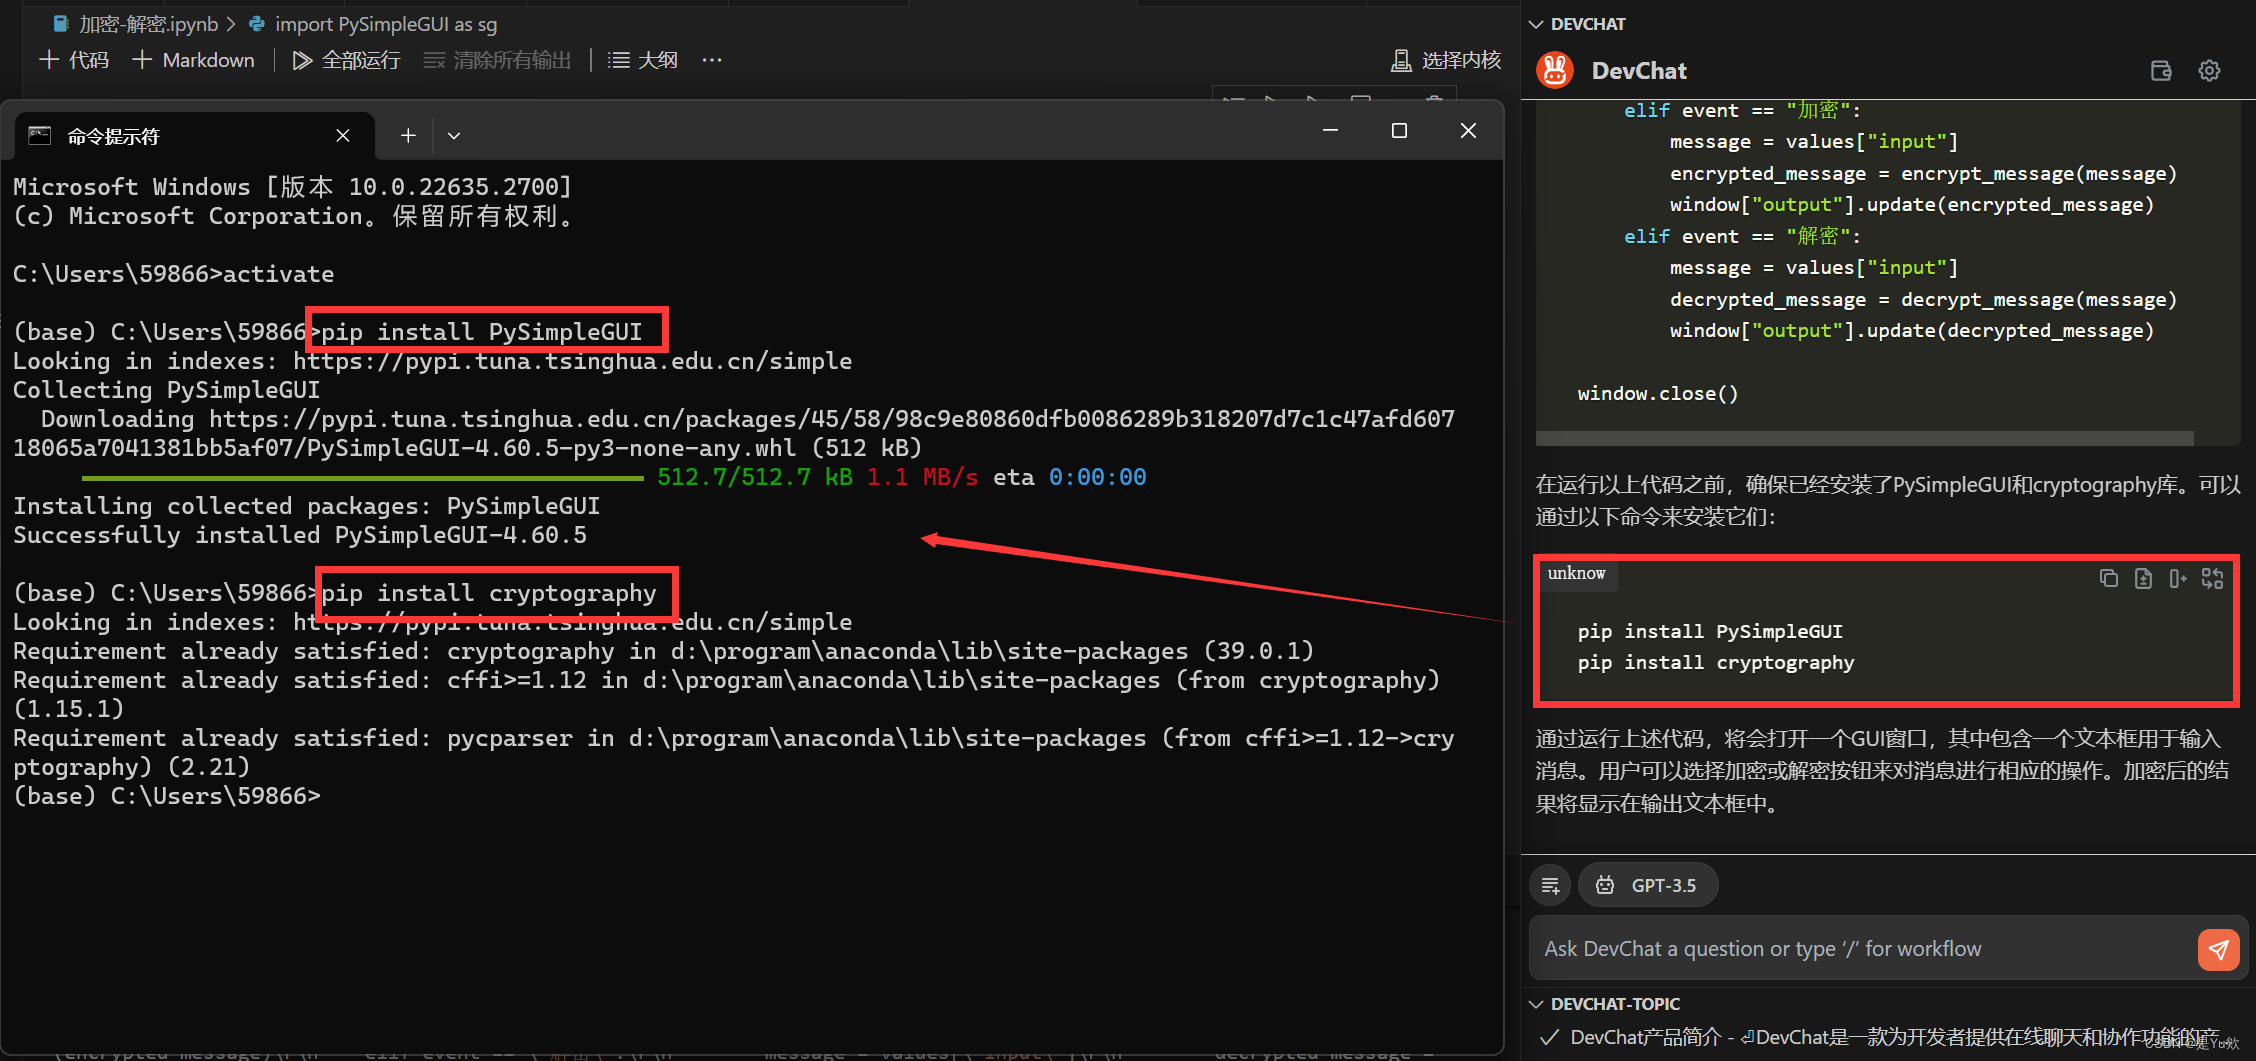Minimize the command prompt window
This screenshot has height=1061, width=2256.
point(1330,131)
